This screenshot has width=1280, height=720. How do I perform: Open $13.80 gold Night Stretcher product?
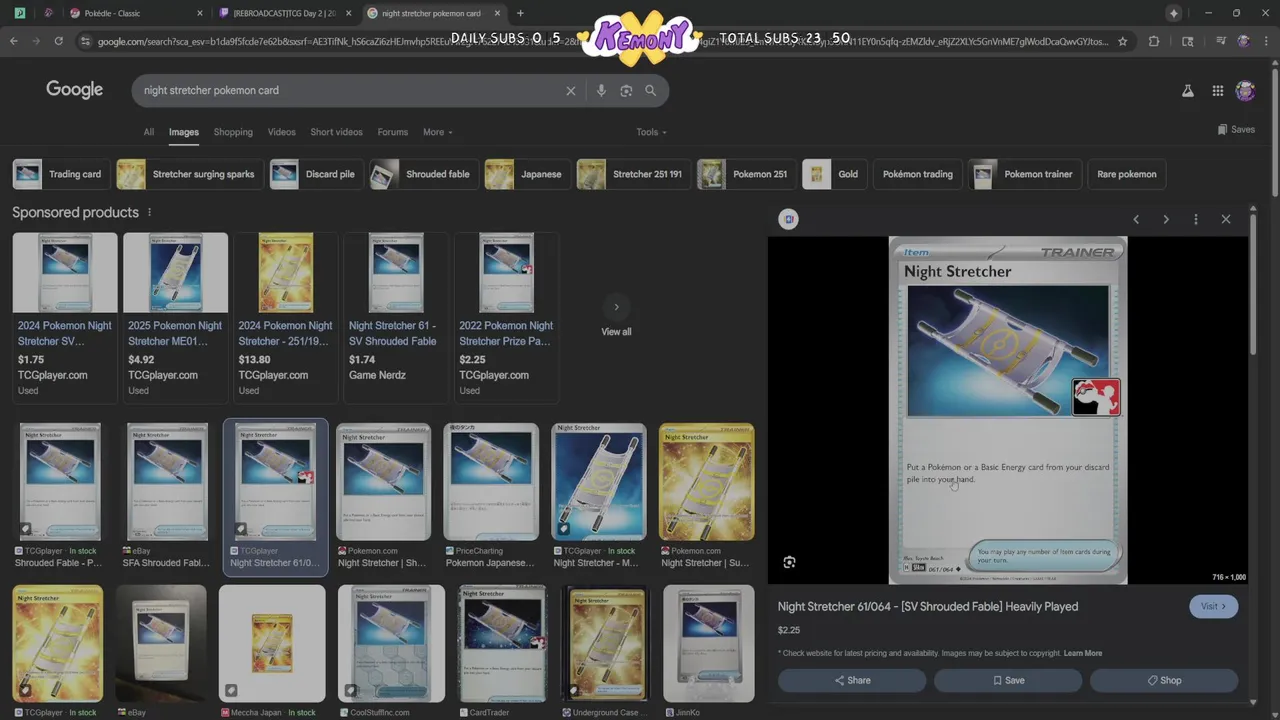point(286,316)
